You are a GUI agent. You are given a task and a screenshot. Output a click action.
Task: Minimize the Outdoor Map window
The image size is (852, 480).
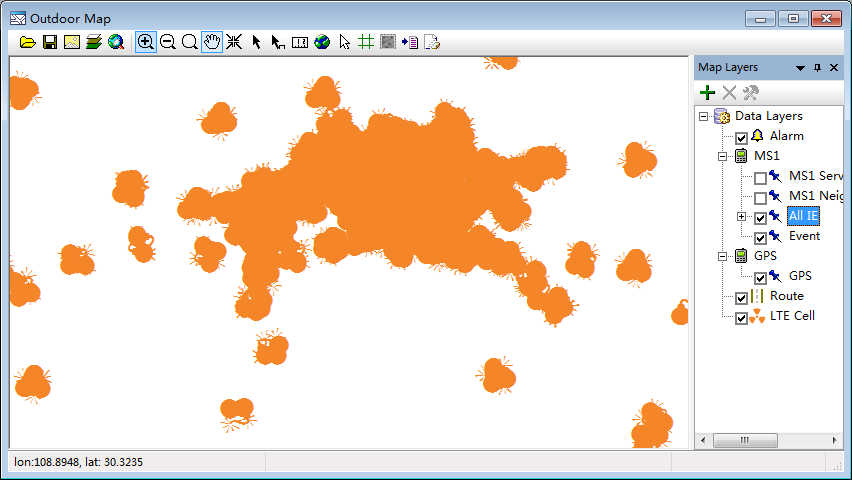coord(760,19)
